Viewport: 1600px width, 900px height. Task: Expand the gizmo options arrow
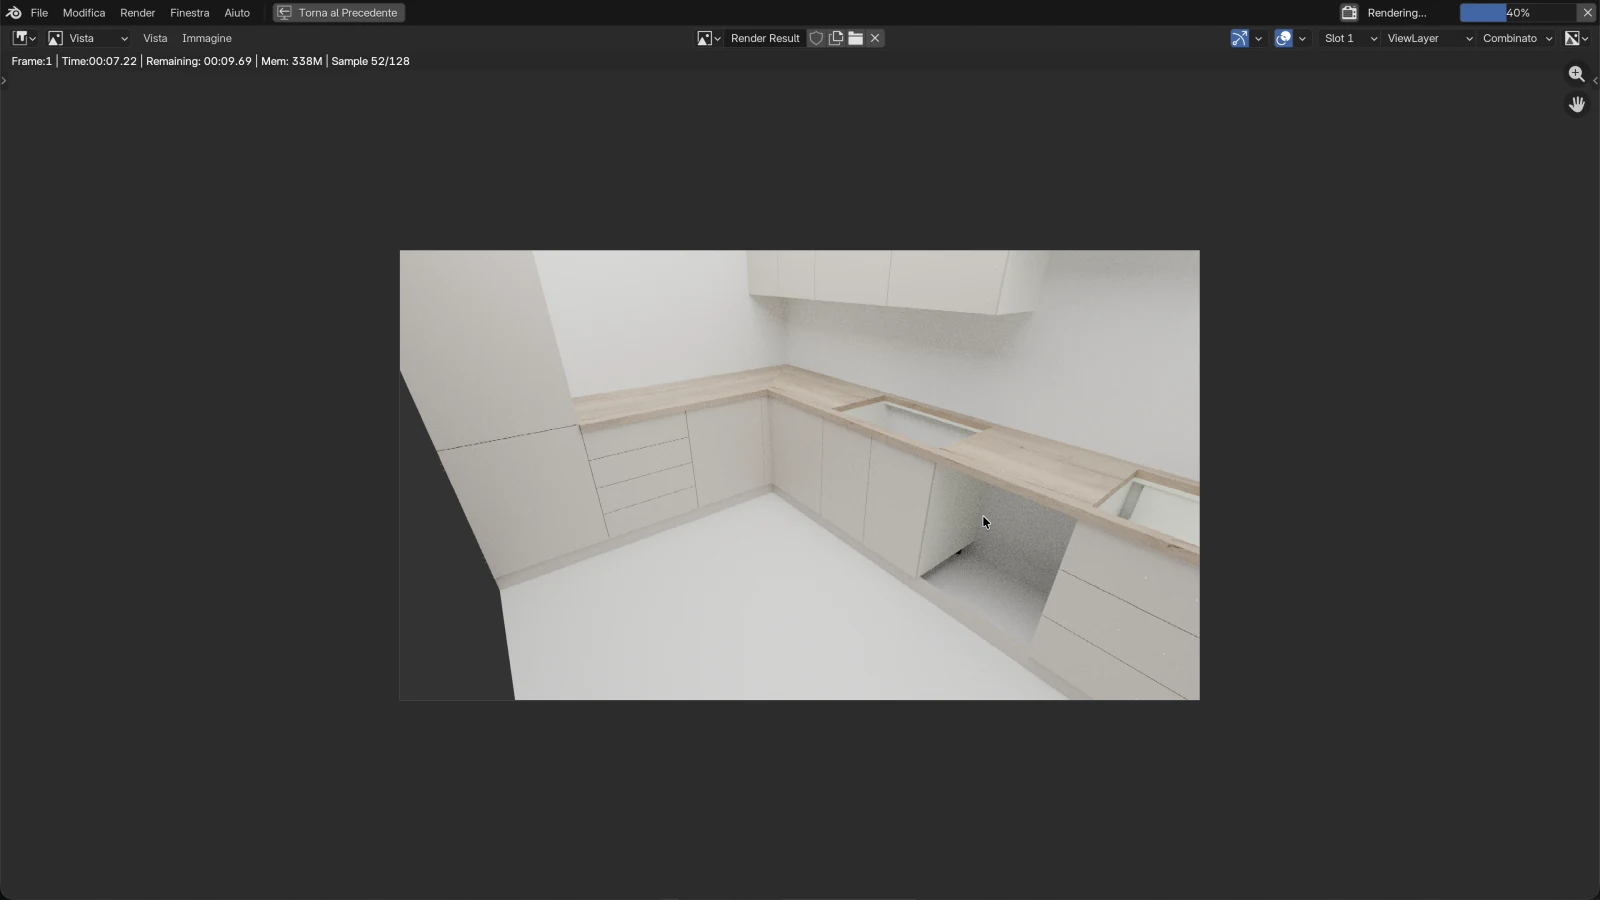click(x=1258, y=38)
